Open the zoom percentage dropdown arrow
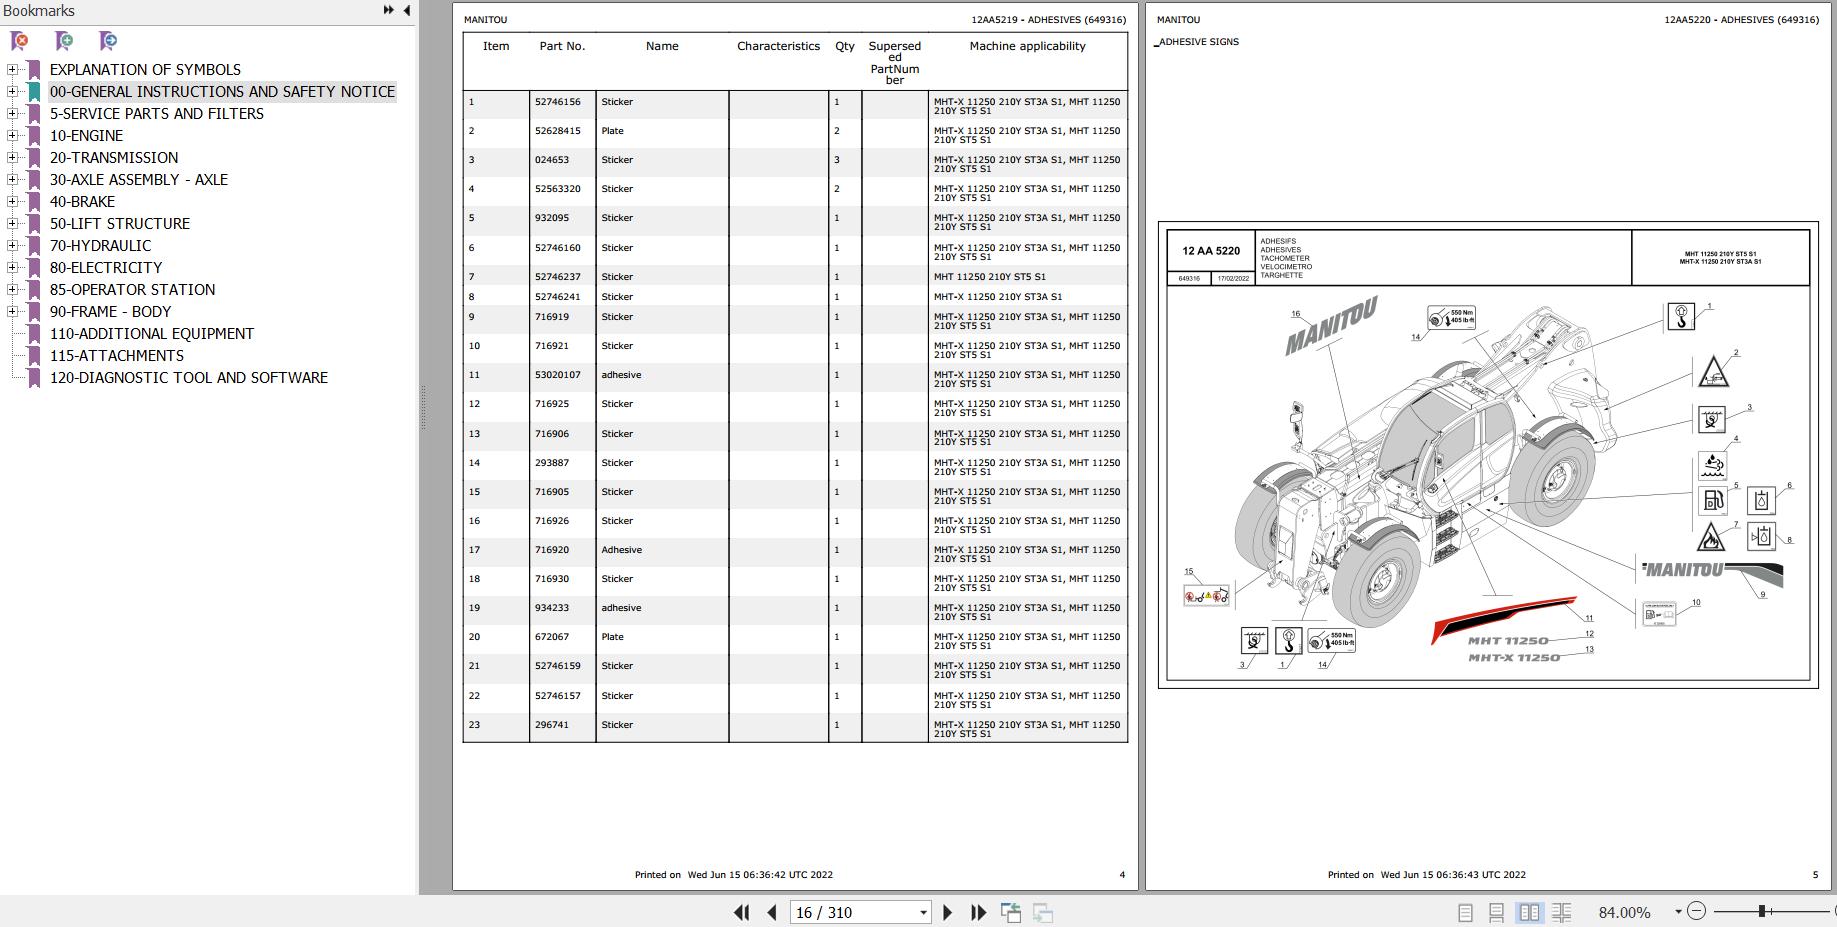 tap(1678, 911)
